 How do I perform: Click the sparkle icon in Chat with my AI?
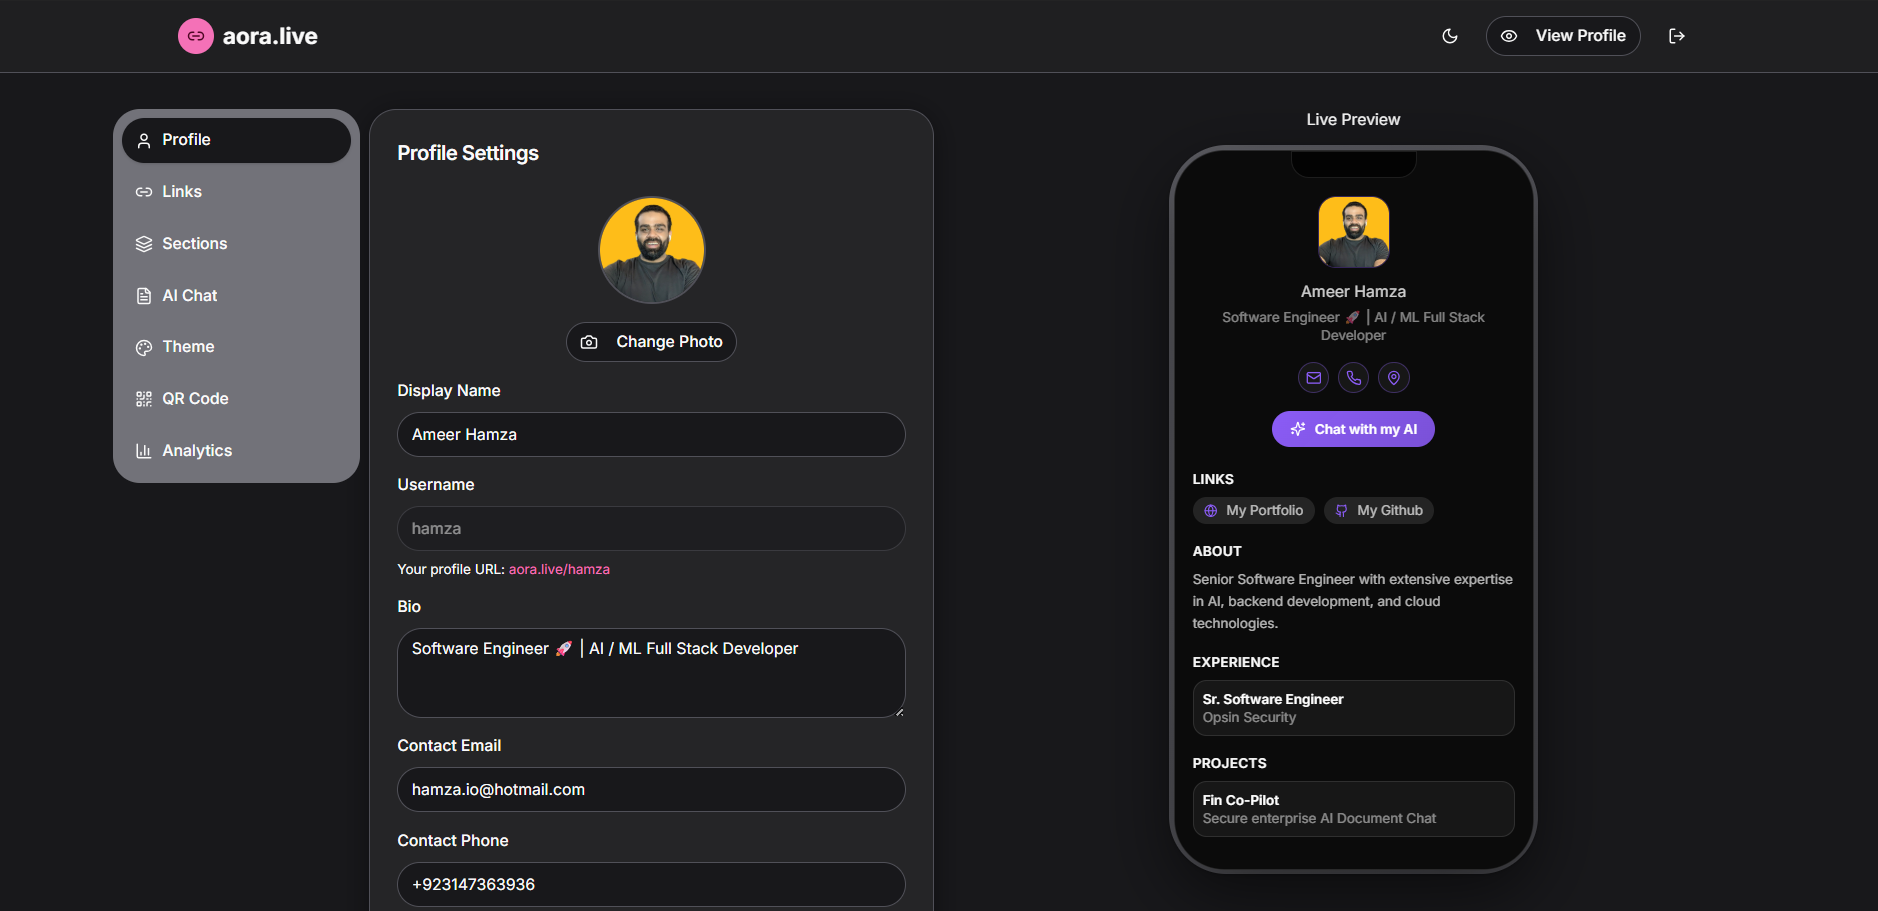[1297, 428]
